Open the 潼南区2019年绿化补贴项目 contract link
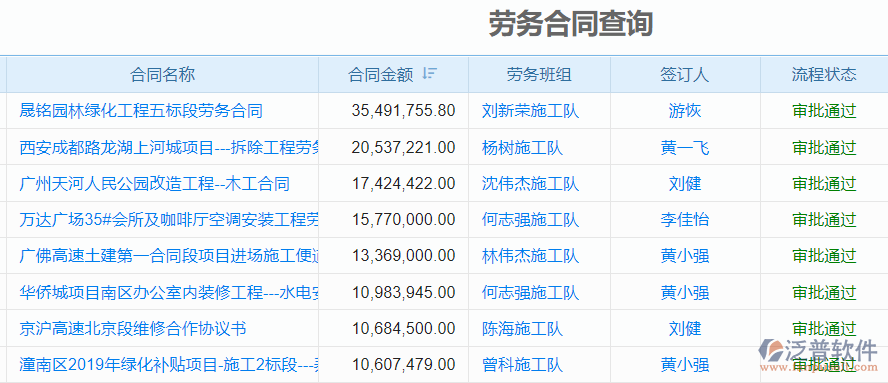The height and width of the screenshot is (383, 888). (169, 364)
